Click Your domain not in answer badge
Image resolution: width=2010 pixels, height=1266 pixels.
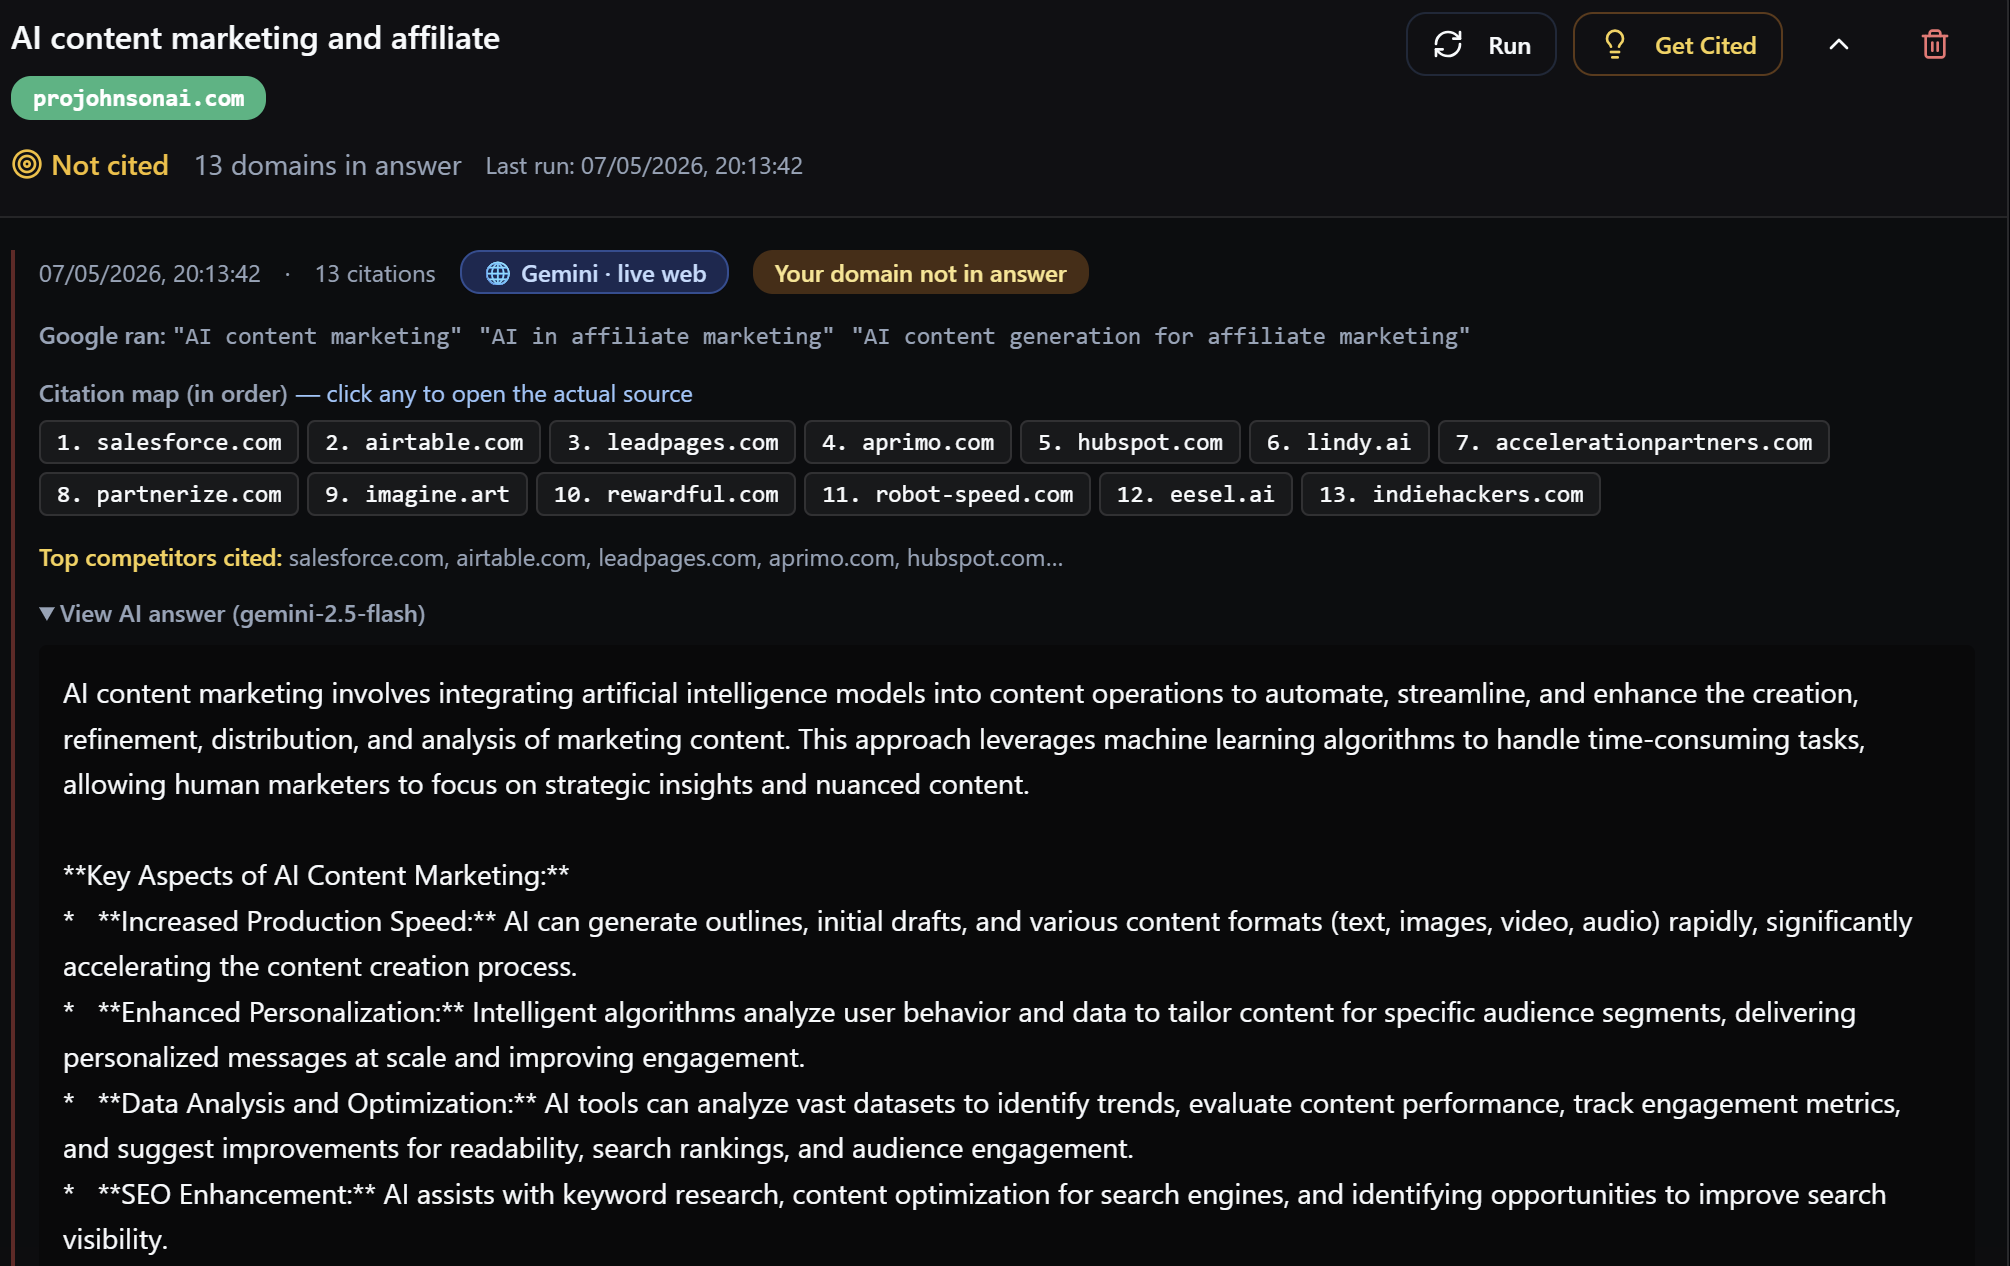click(x=920, y=273)
